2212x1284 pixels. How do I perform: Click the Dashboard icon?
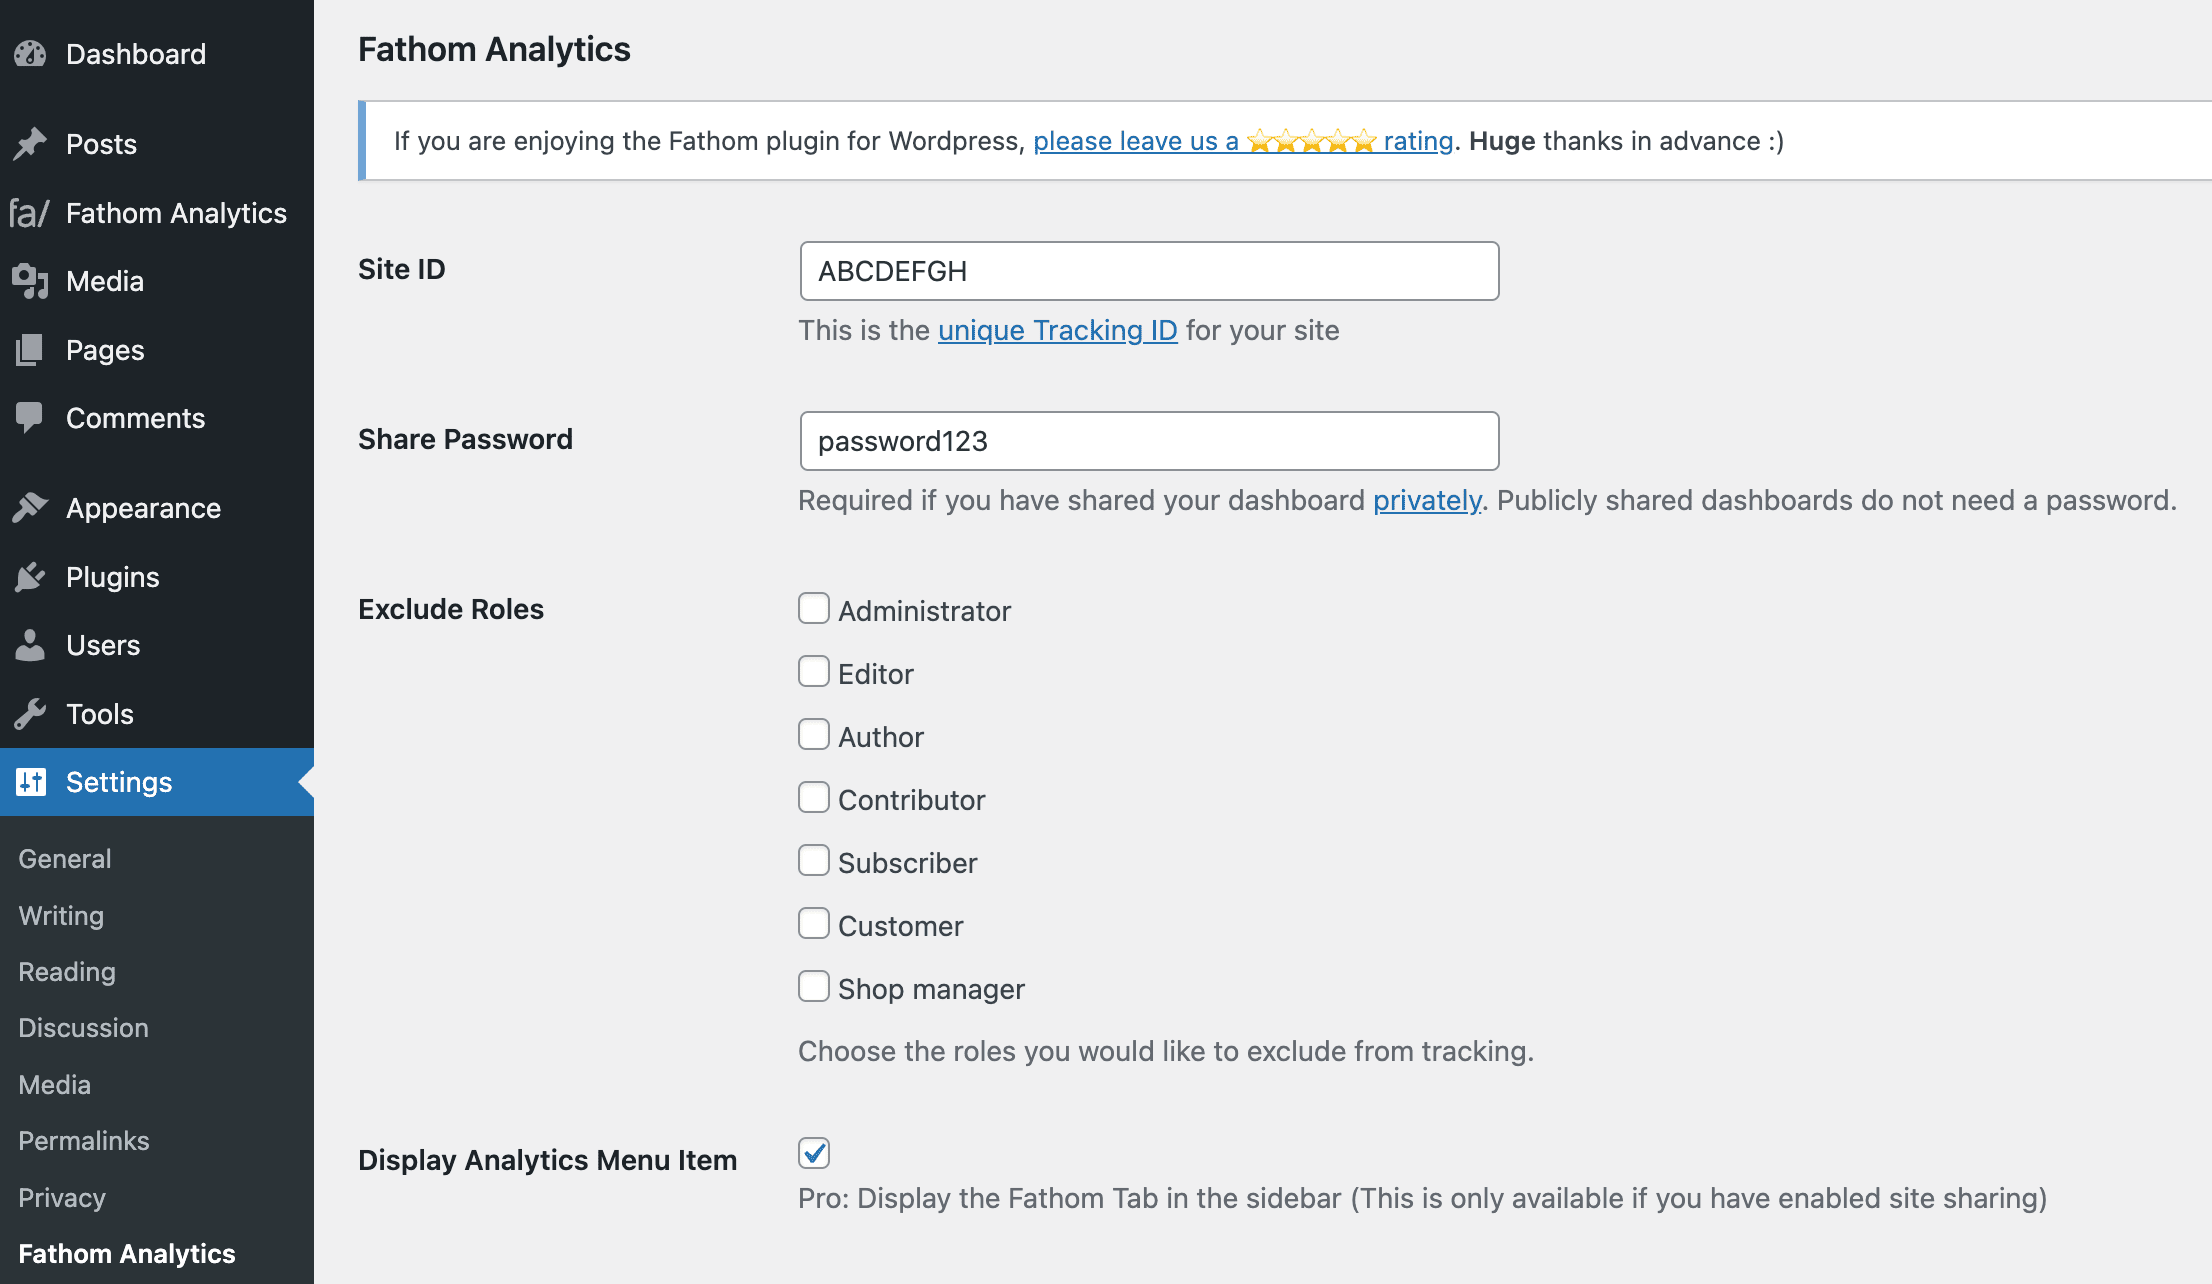click(x=29, y=52)
